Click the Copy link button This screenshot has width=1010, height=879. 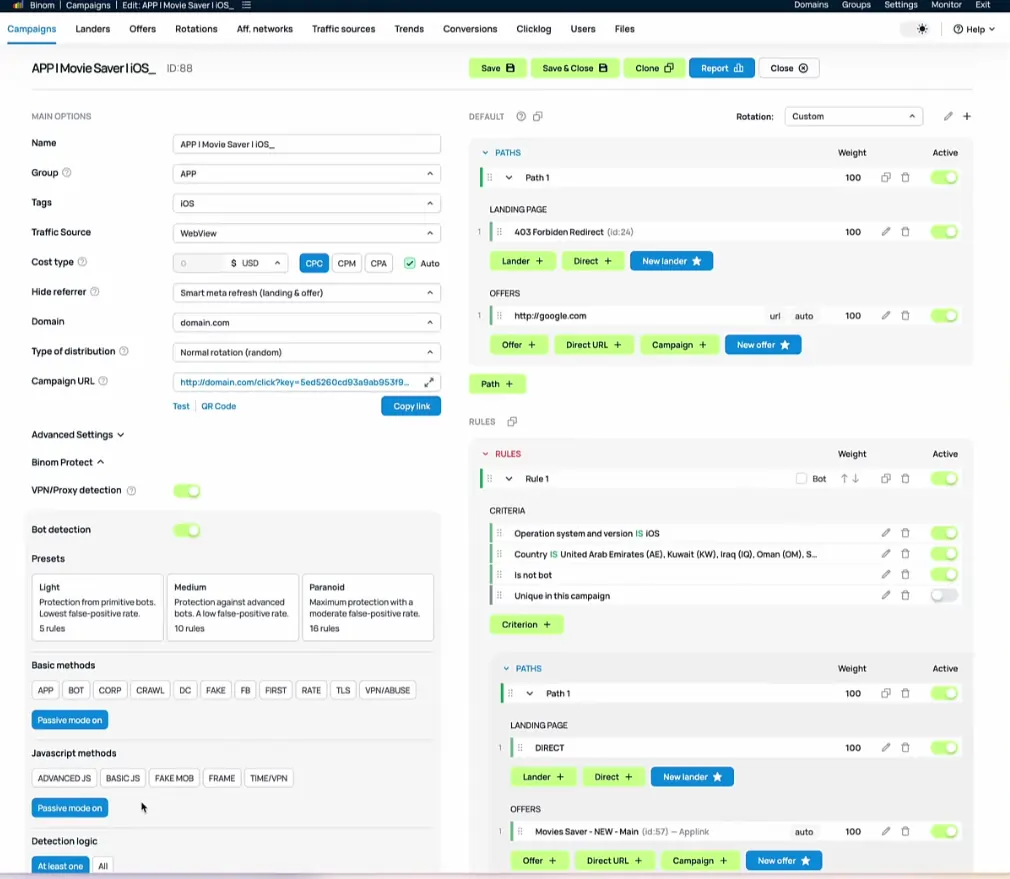coord(411,406)
